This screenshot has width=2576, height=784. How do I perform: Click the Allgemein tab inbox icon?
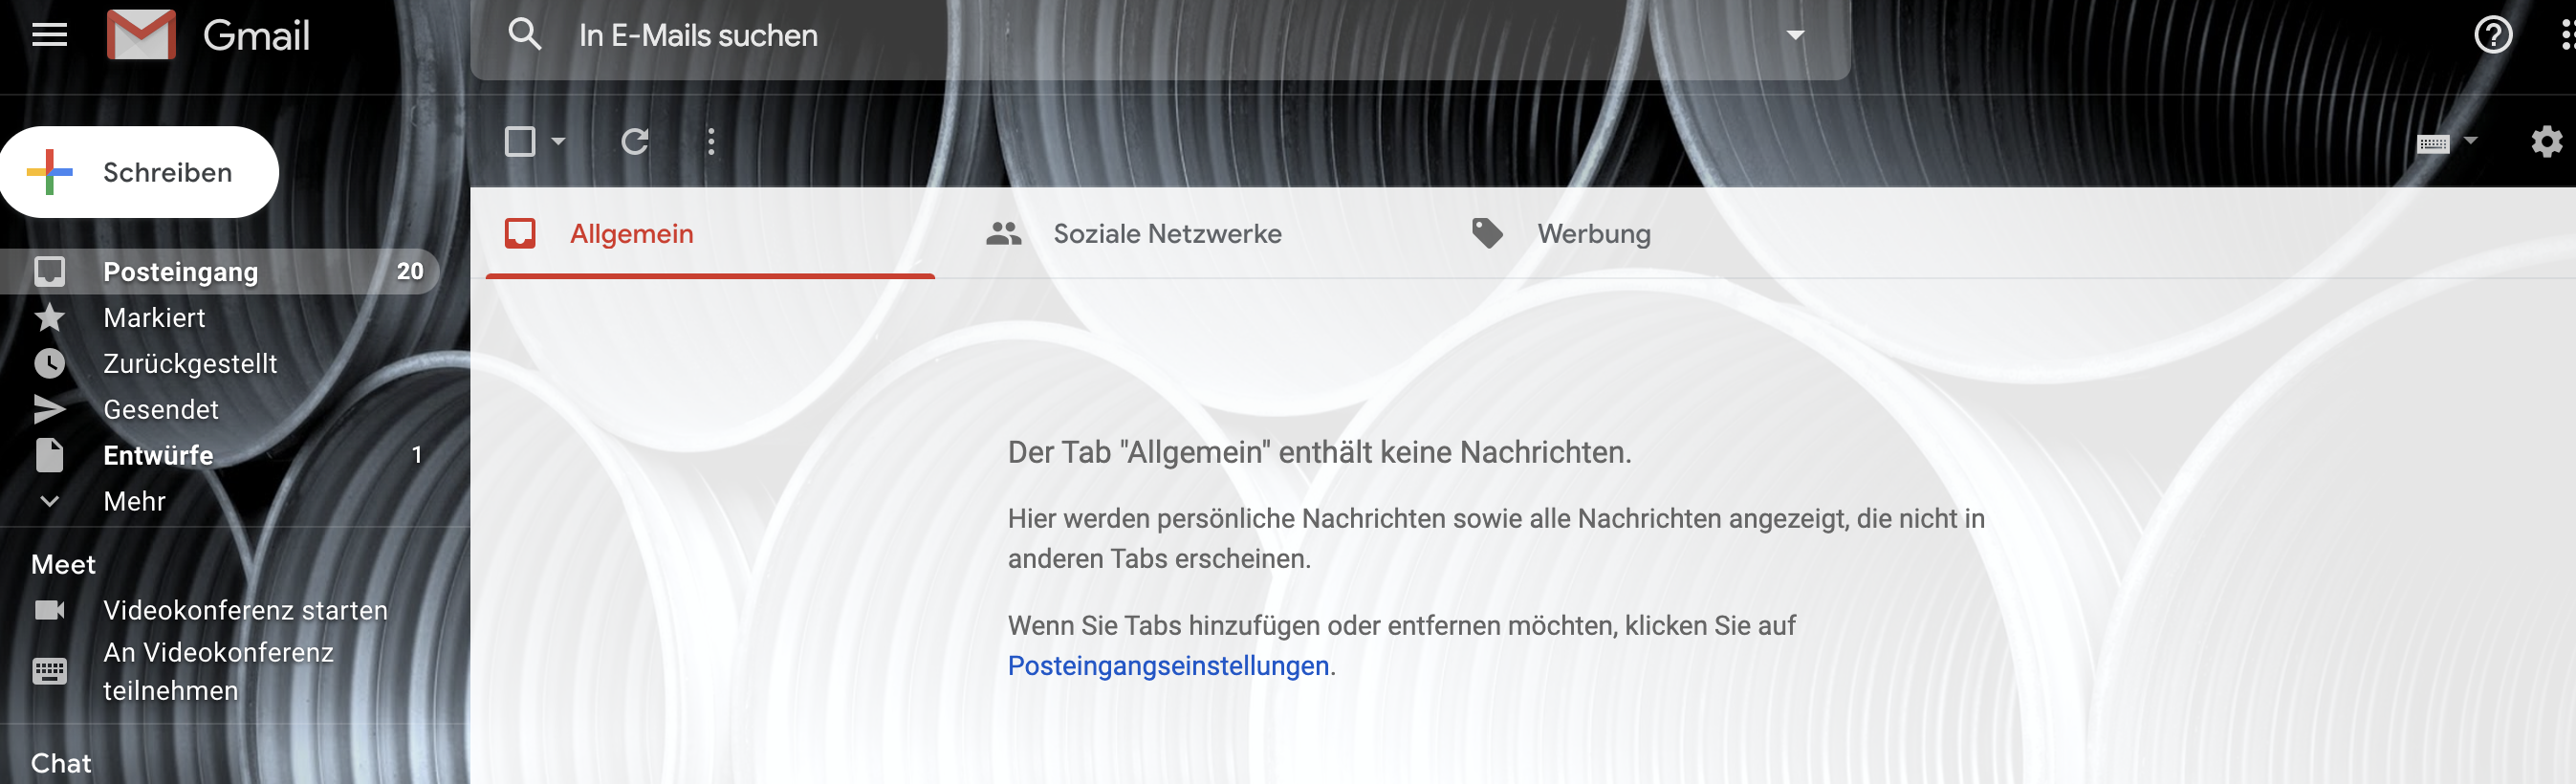[520, 233]
